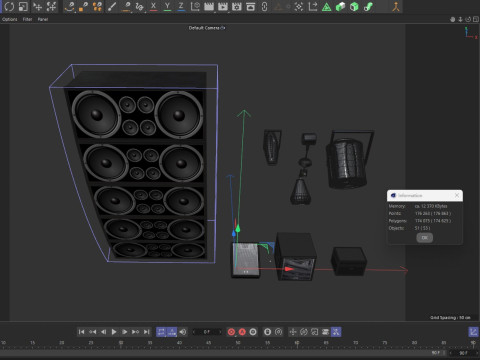Toggle Z axis lock

[181, 7]
